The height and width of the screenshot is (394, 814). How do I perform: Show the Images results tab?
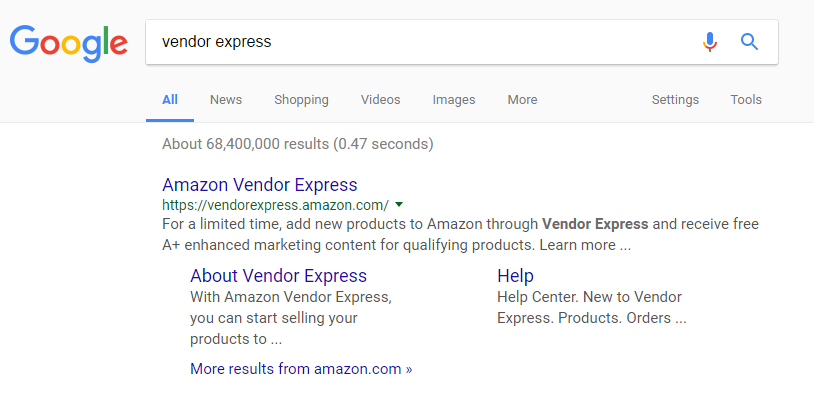(454, 100)
